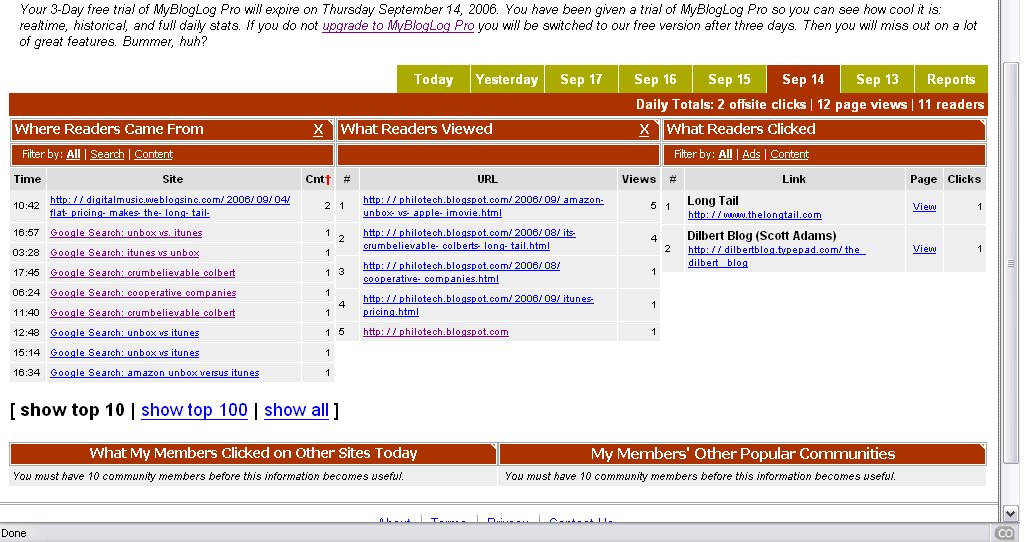Filter clicked links by Ads
This screenshot has width=1024, height=542.
tap(751, 154)
